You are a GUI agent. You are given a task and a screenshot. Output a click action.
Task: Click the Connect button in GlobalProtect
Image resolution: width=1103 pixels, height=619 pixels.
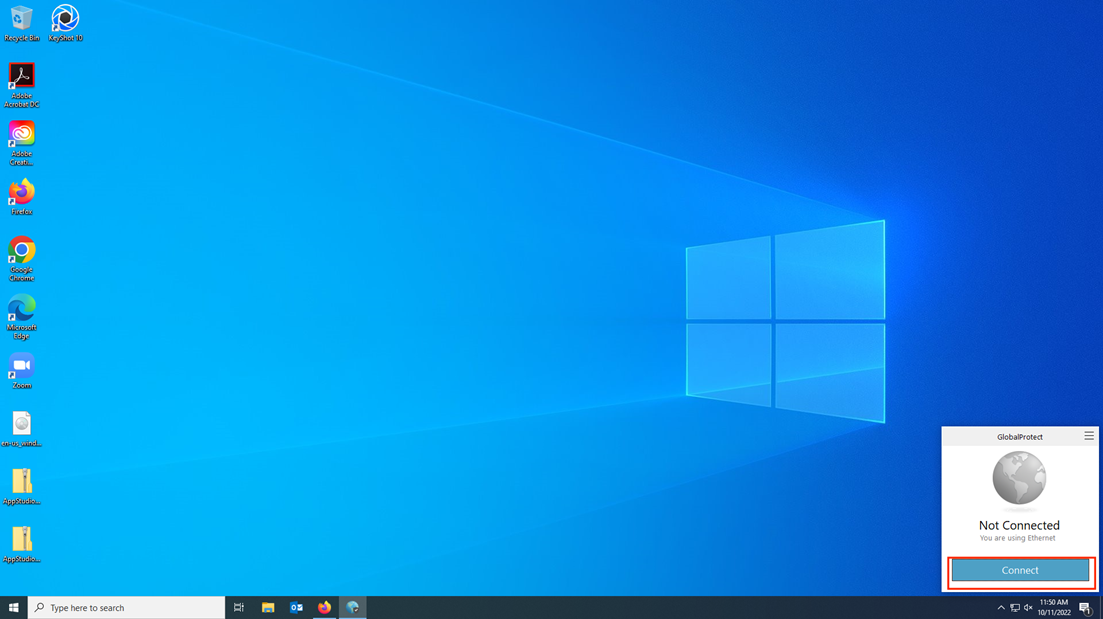[1020, 570]
